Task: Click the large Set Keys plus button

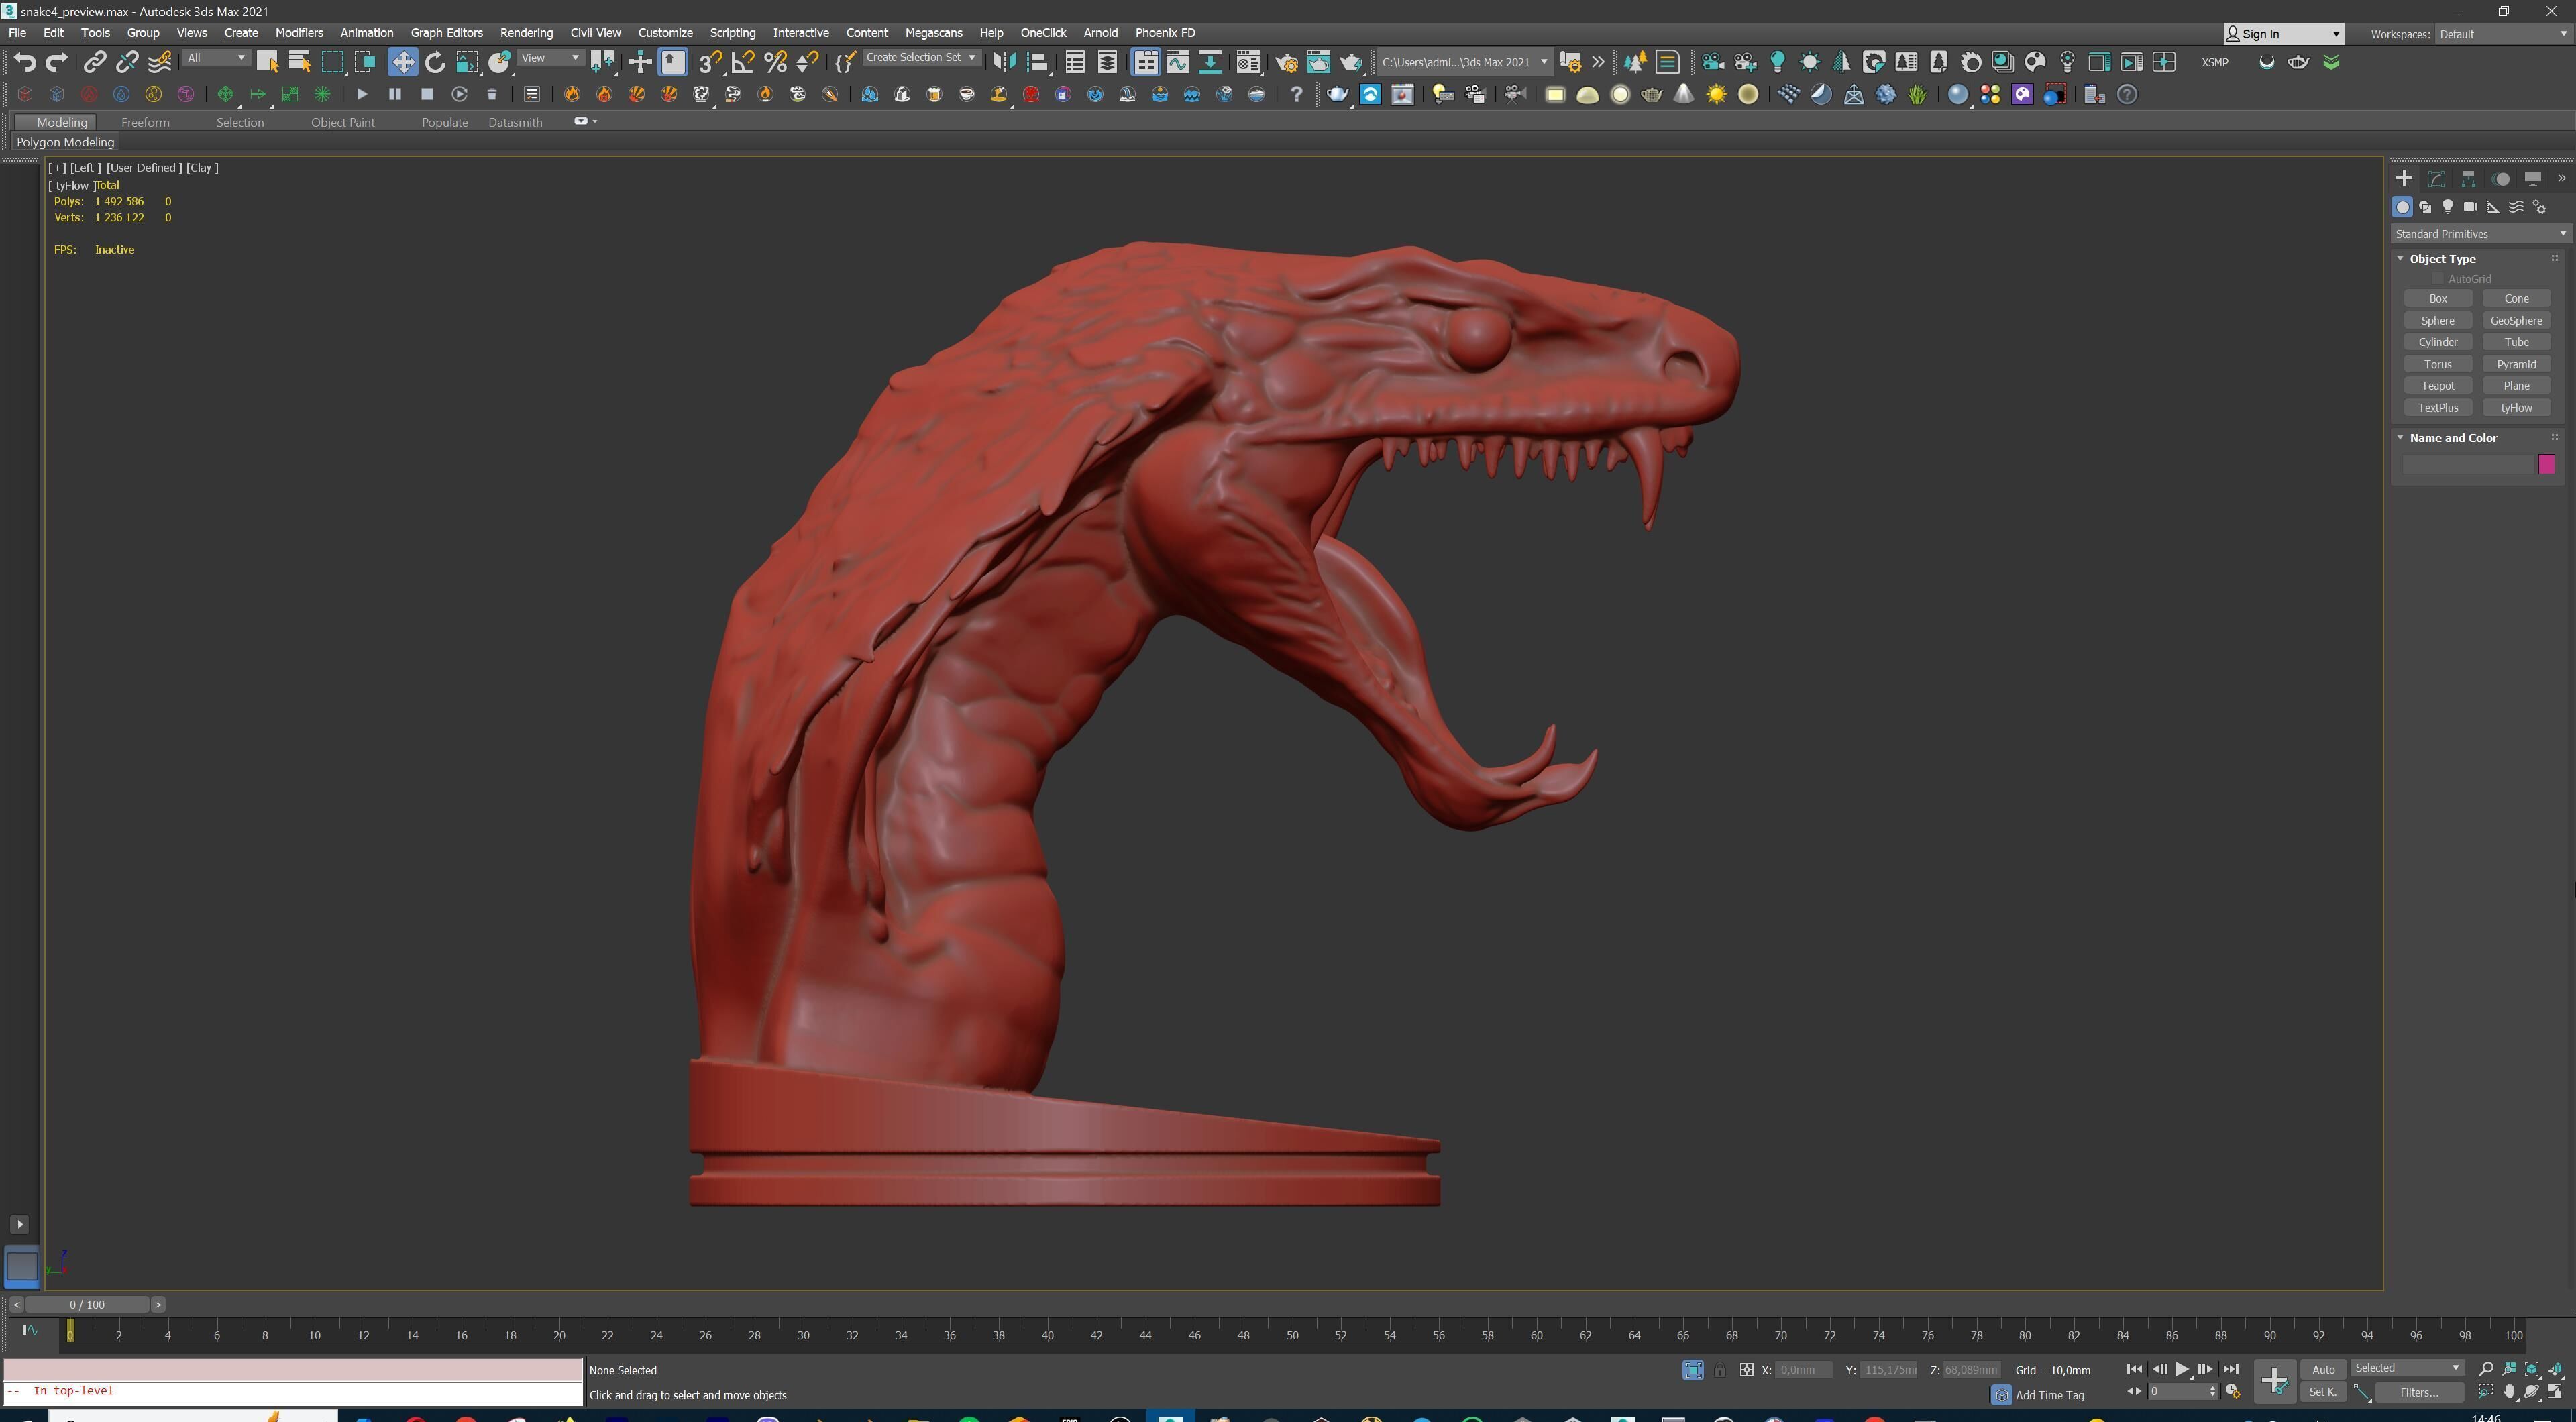Action: pyautogui.click(x=2274, y=1381)
